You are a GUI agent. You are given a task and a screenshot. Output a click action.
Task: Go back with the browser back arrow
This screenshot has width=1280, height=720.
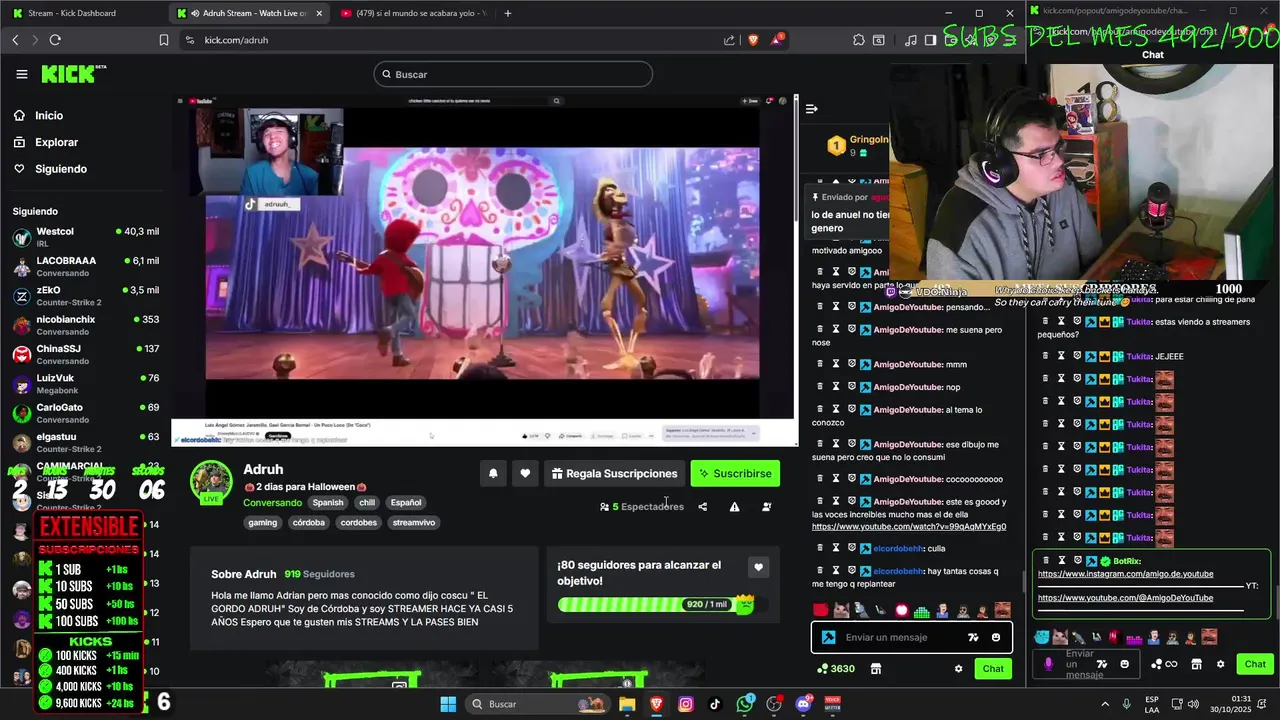pos(15,40)
